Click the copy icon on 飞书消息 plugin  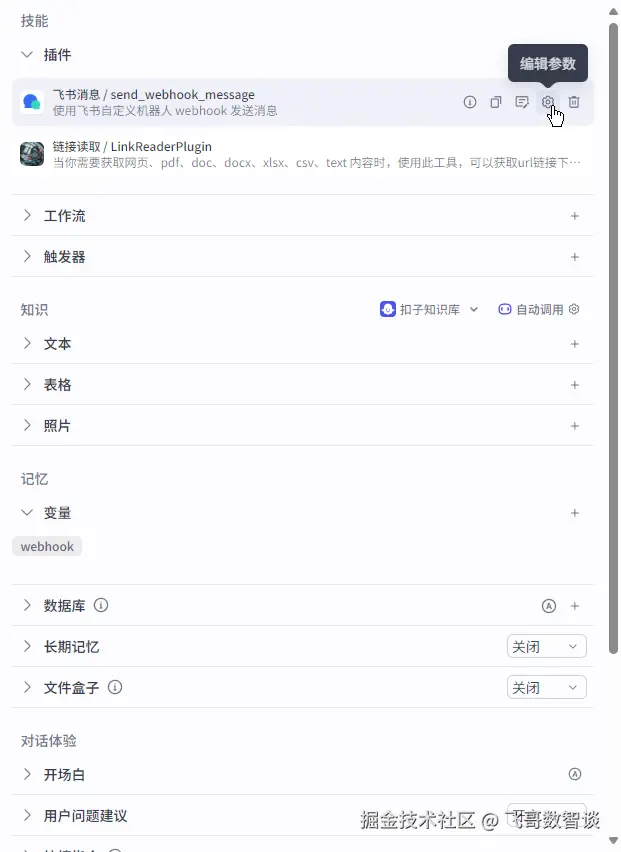pos(495,102)
